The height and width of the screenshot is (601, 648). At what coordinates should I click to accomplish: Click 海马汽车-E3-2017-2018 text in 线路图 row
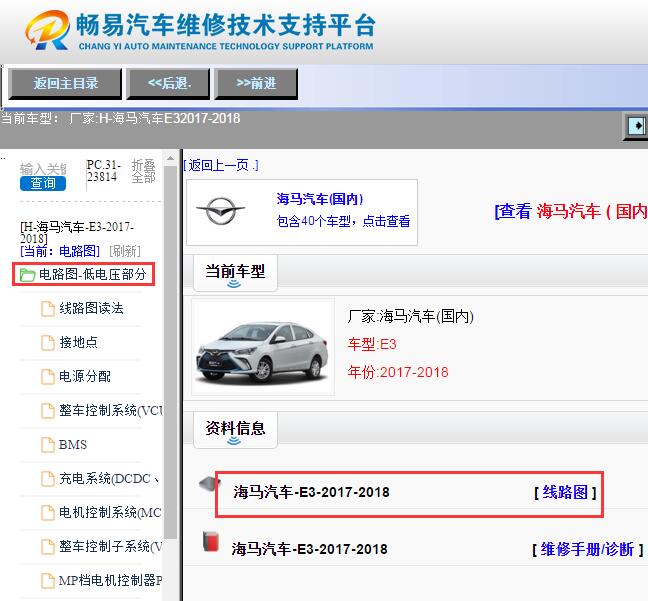311,492
